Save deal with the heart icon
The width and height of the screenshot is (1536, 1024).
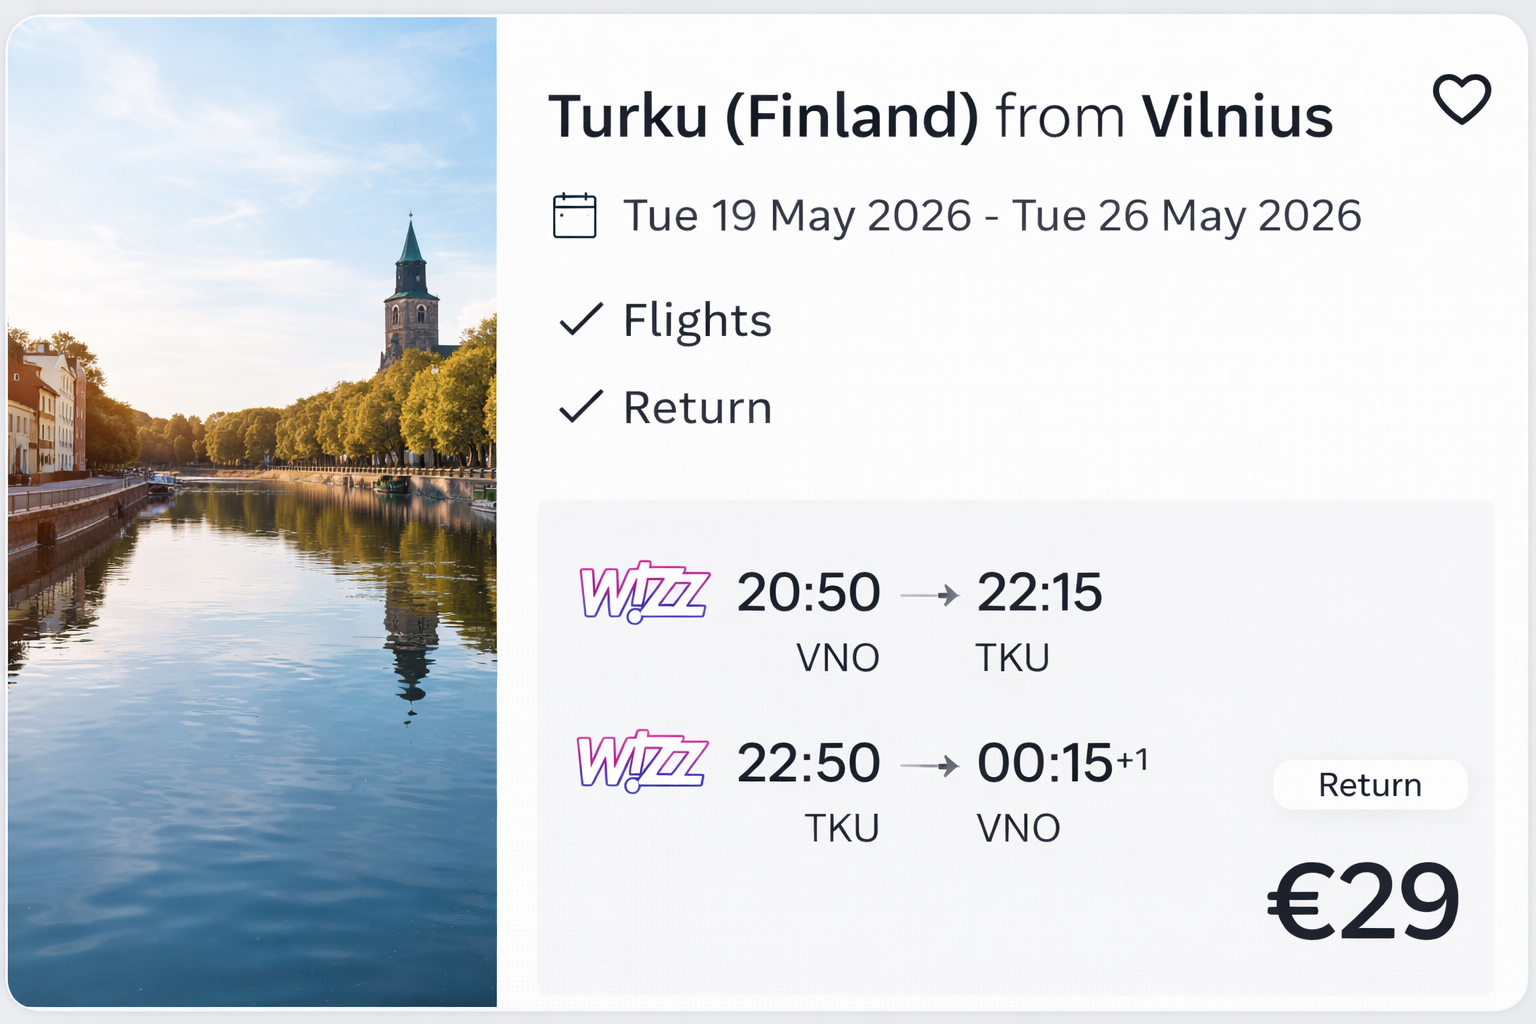click(x=1461, y=99)
